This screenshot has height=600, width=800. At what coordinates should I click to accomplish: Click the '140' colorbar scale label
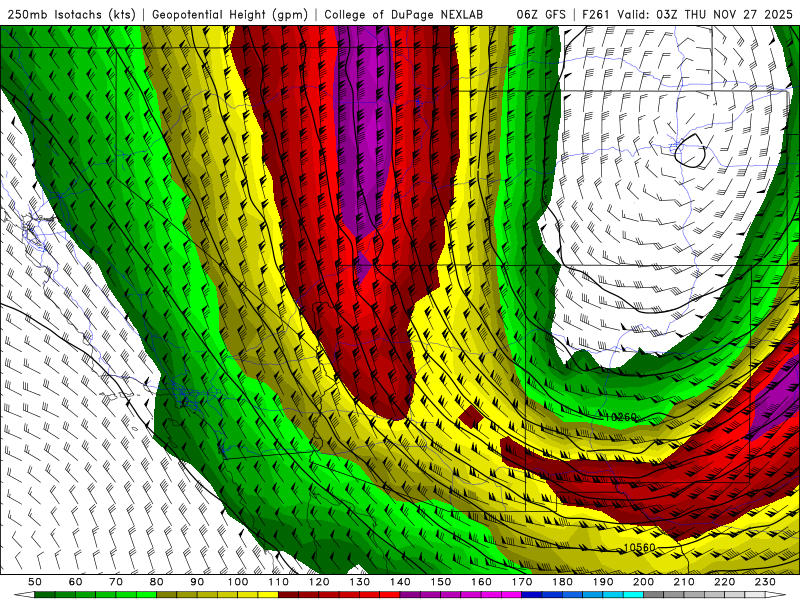tap(400, 582)
